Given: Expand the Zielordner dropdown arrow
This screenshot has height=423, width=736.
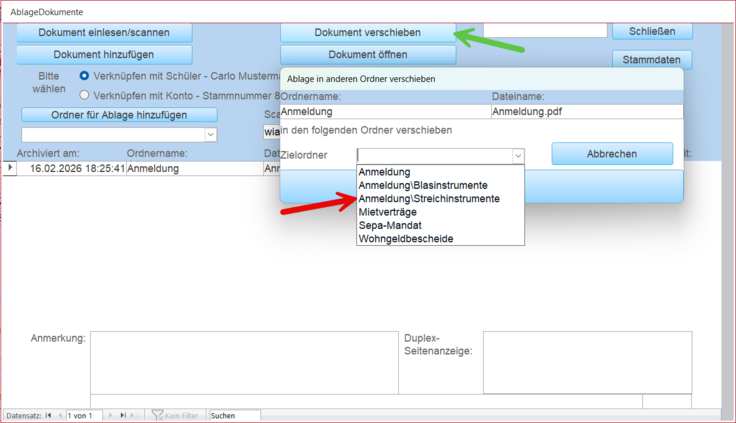Looking at the screenshot, I should point(517,156).
